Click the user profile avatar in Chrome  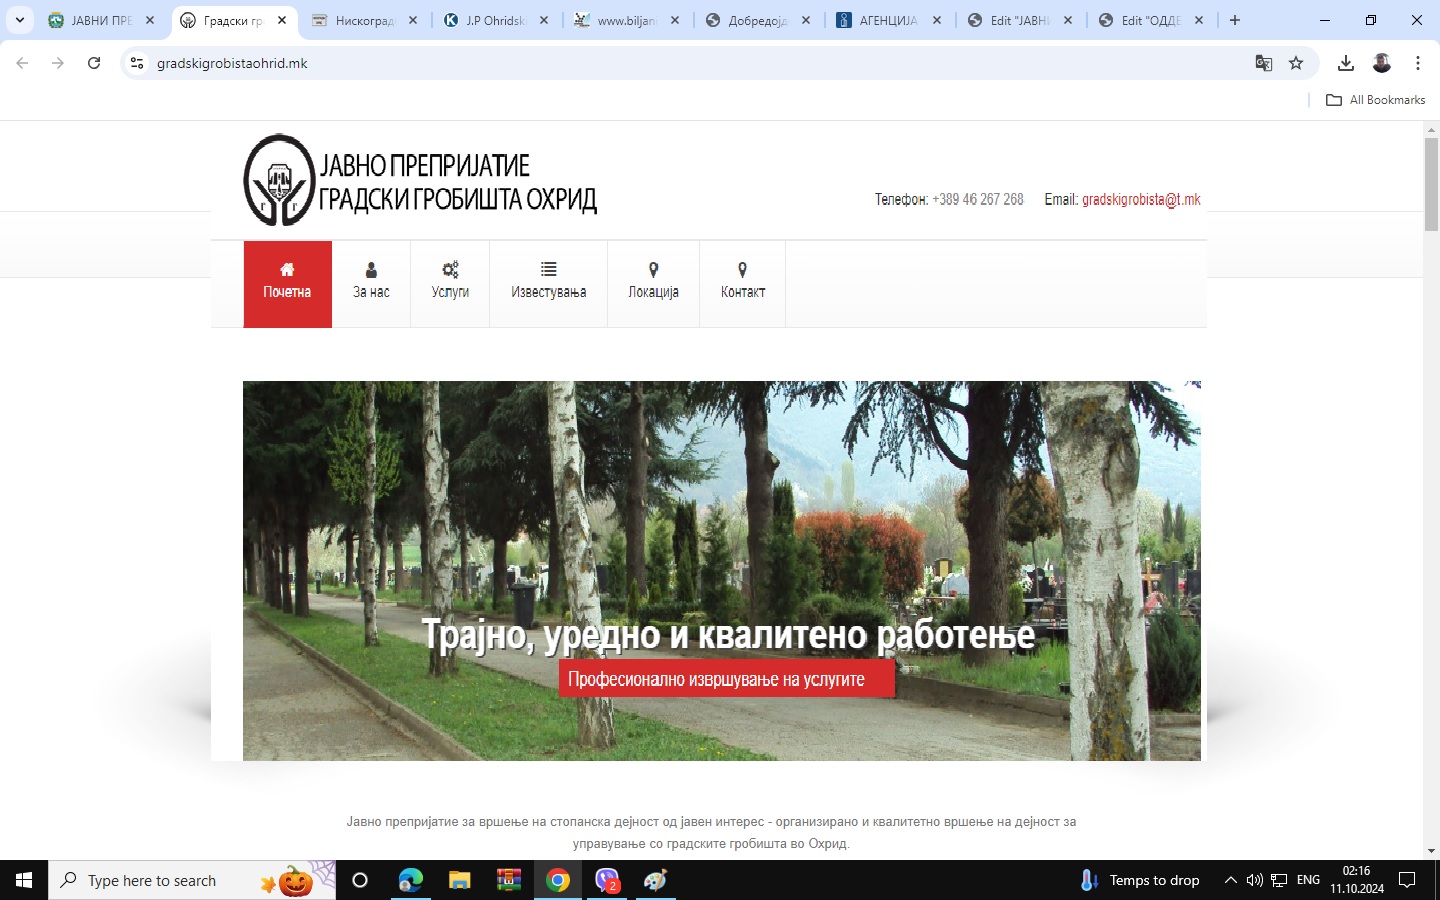pos(1382,63)
